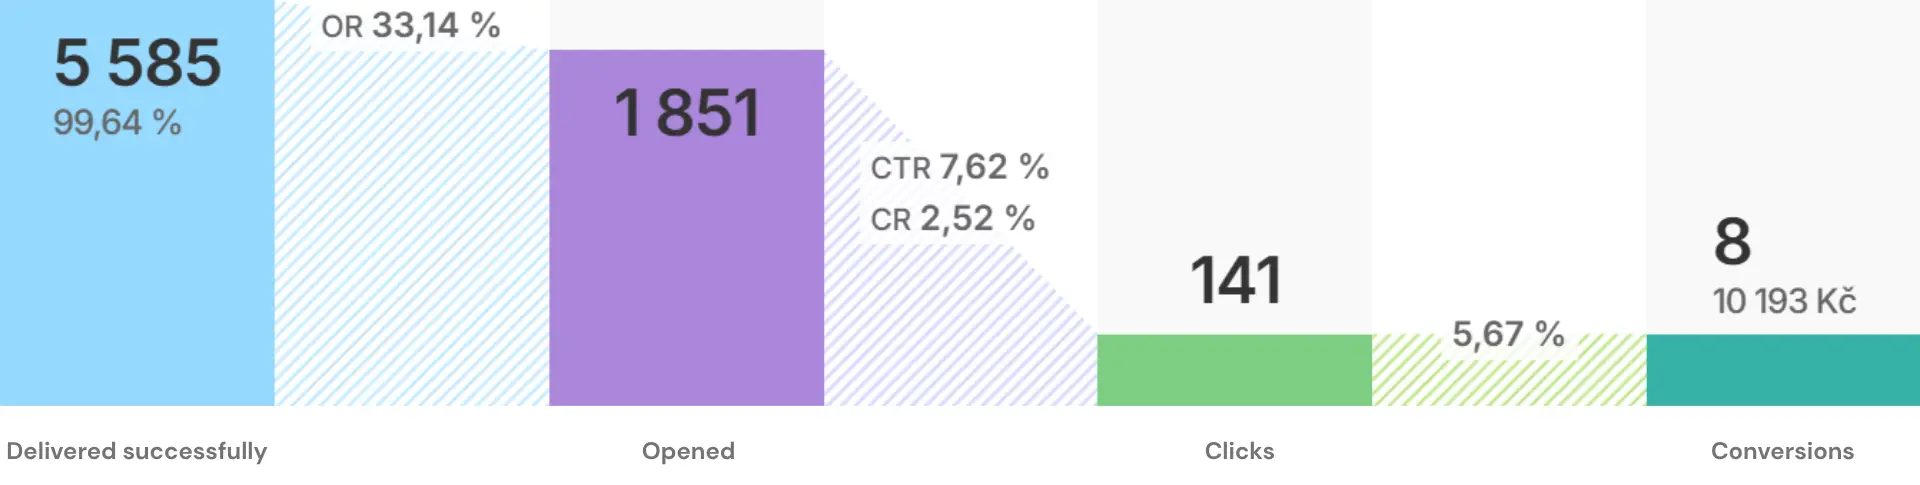The image size is (1920, 485).
Task: Click the 141 clicks count
Action: click(x=1235, y=280)
